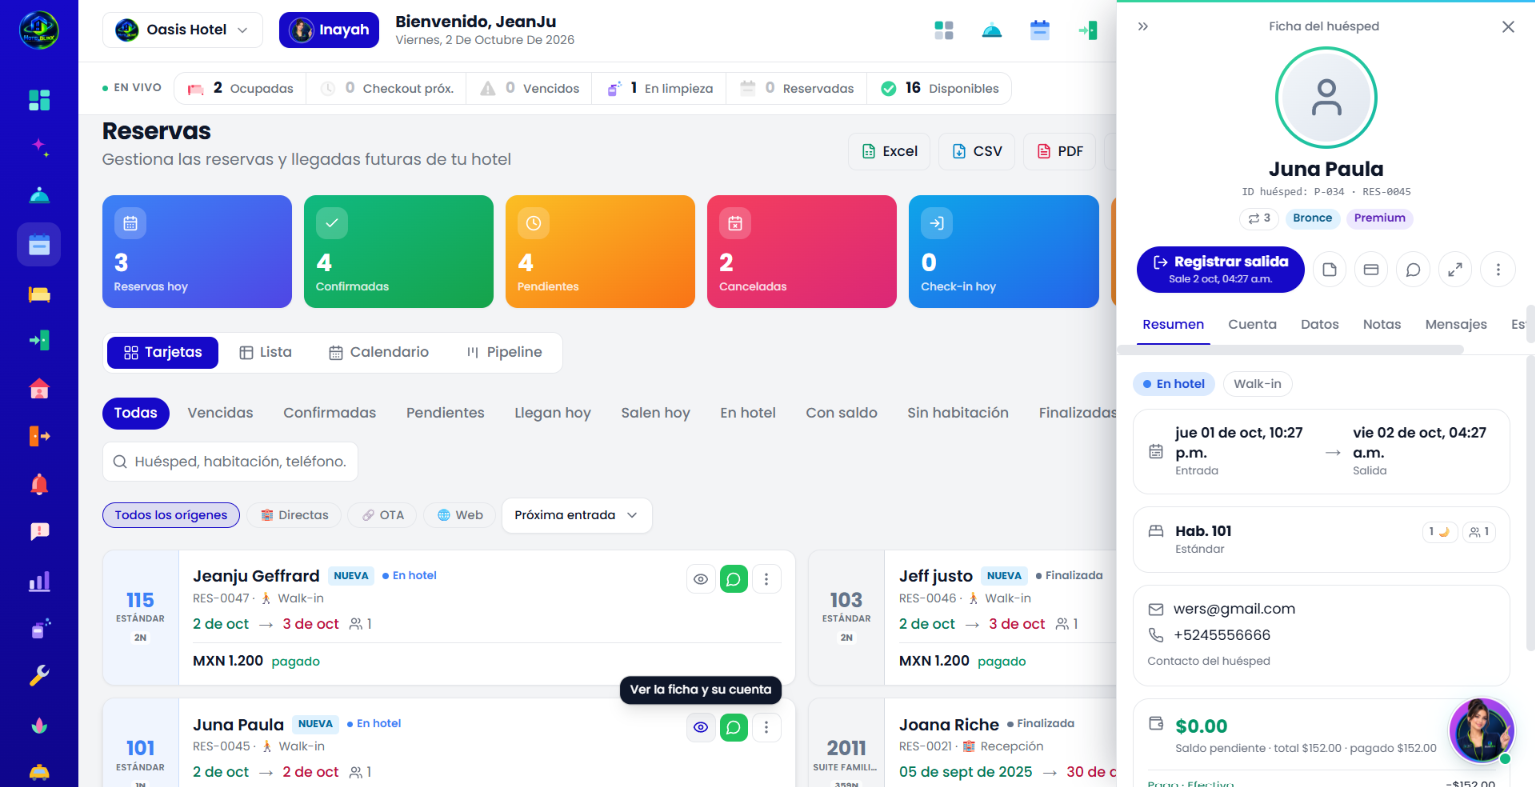The width and height of the screenshot is (1535, 787).
Task: Export reservations with the PDF button
Action: click(1060, 151)
